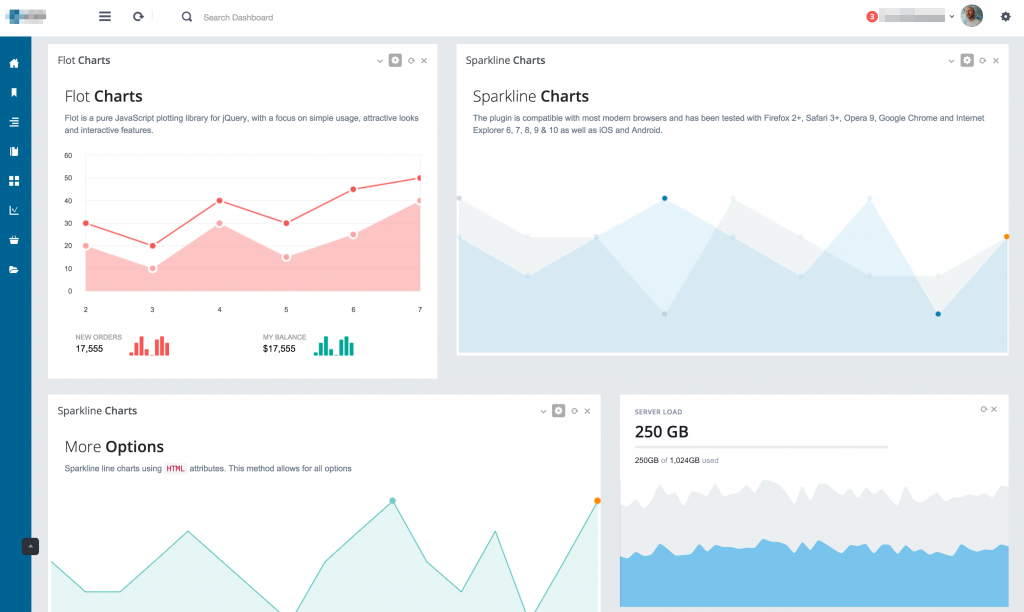Image resolution: width=1024 pixels, height=612 pixels.
Task: Click the HTML code tag text
Action: tap(175, 468)
